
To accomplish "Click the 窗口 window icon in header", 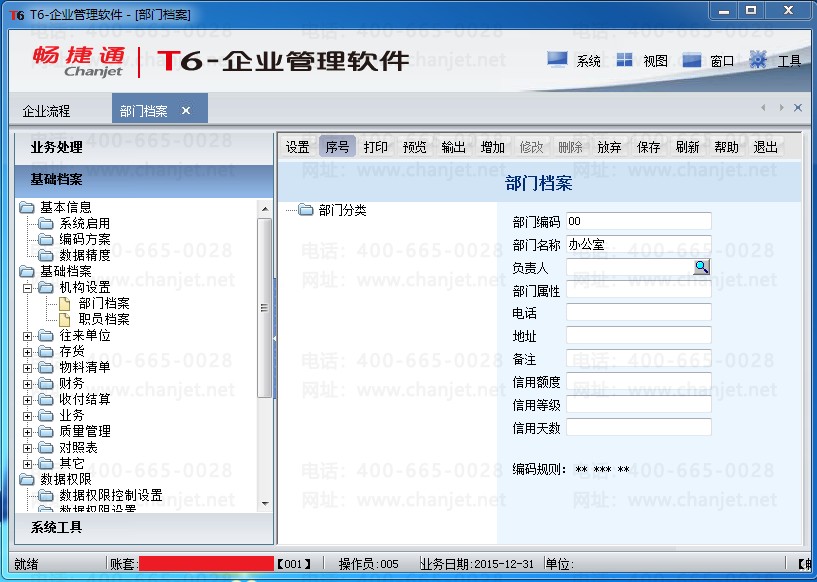I will [x=691, y=60].
